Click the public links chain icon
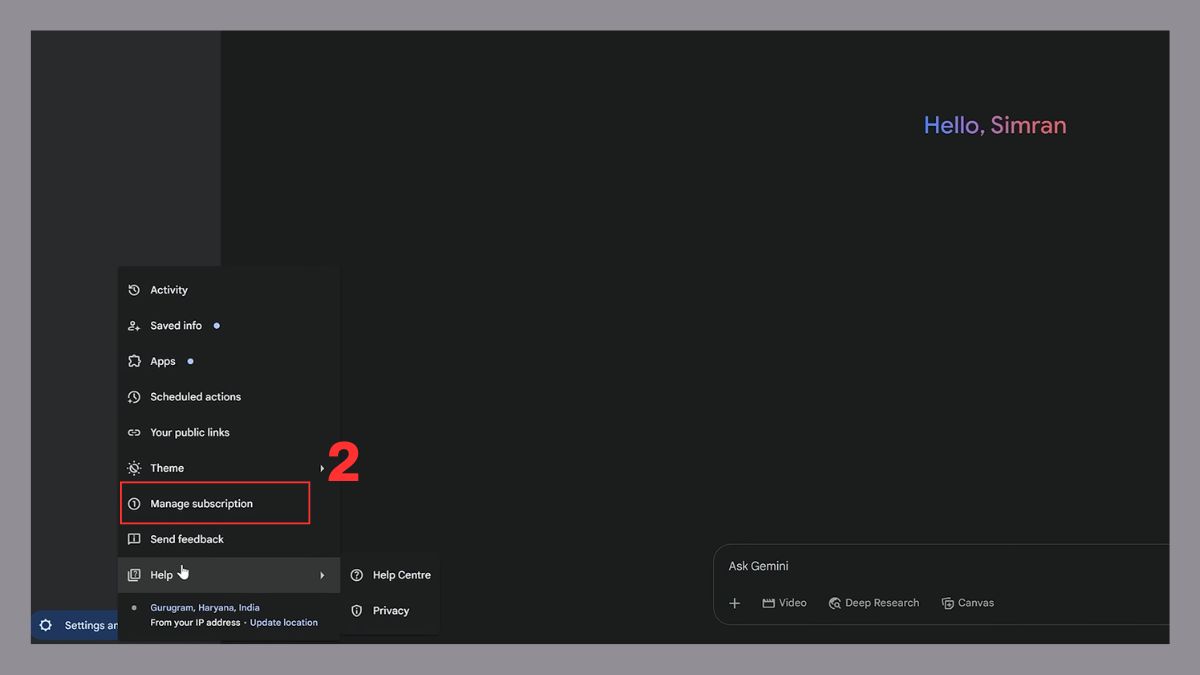Image resolution: width=1200 pixels, height=675 pixels. point(134,433)
